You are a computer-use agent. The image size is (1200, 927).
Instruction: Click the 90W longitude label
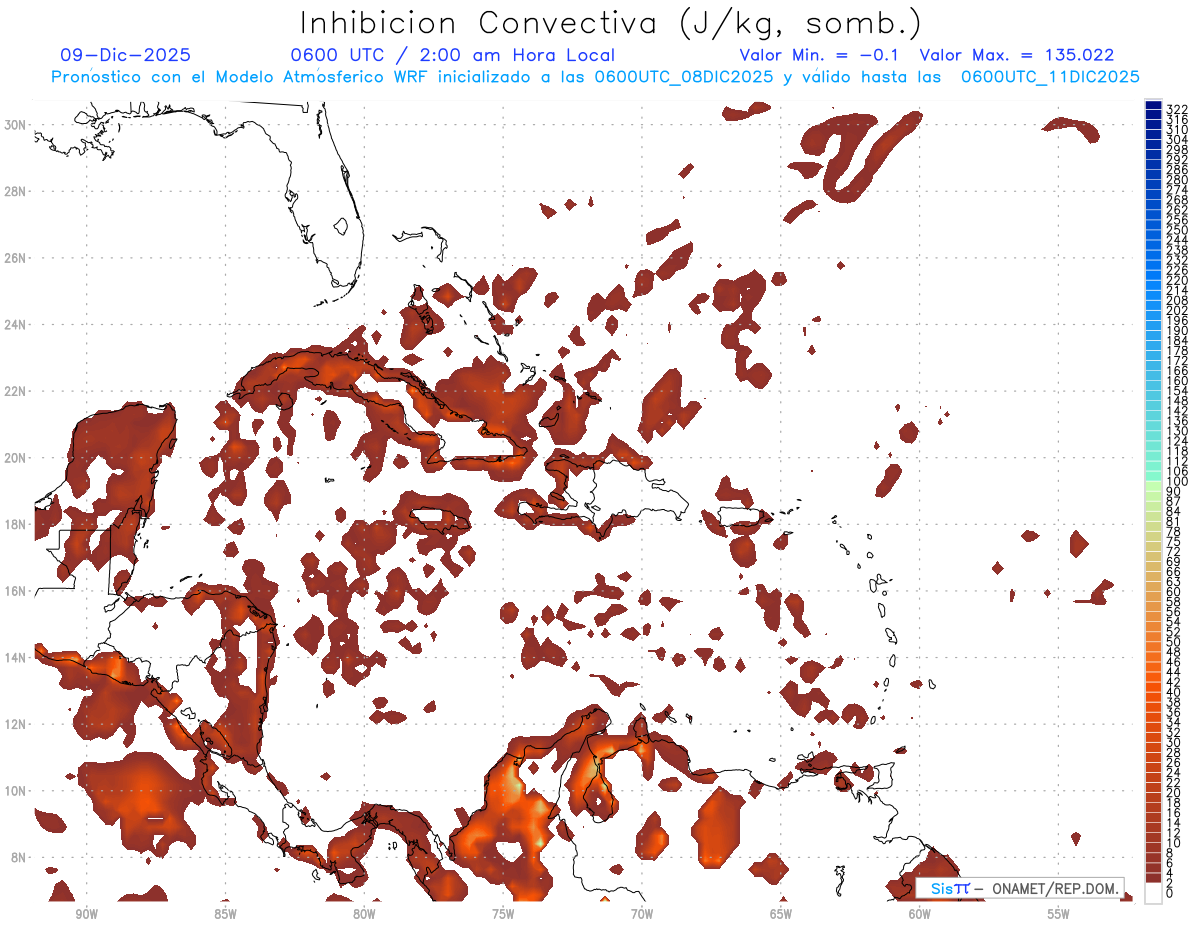coord(87,914)
